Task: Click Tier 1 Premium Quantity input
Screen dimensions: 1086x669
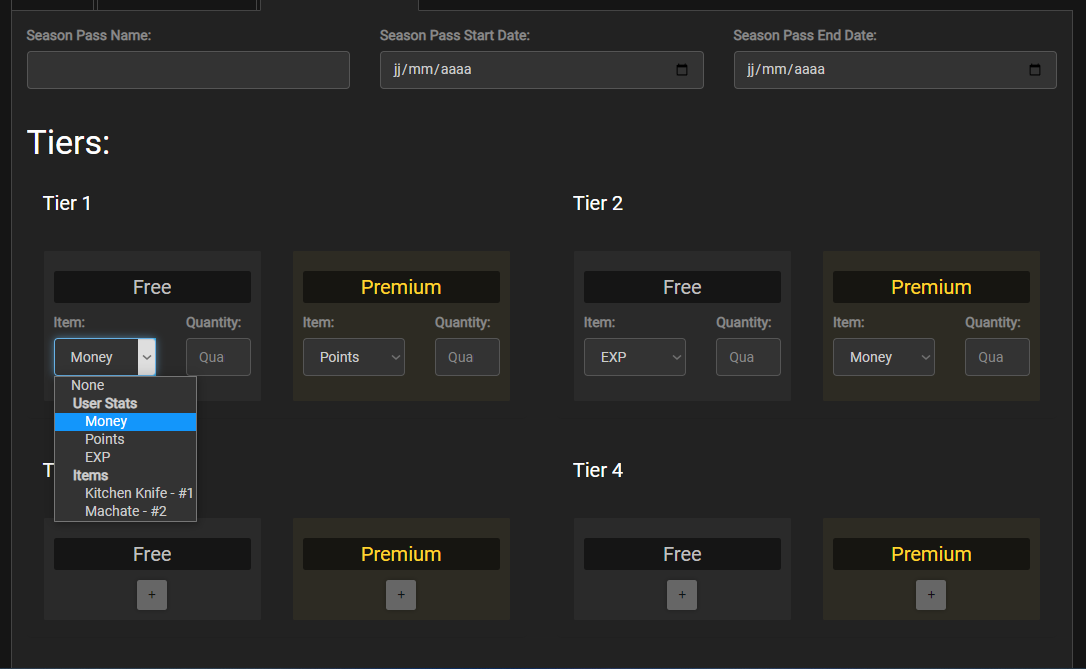Action: click(x=467, y=357)
